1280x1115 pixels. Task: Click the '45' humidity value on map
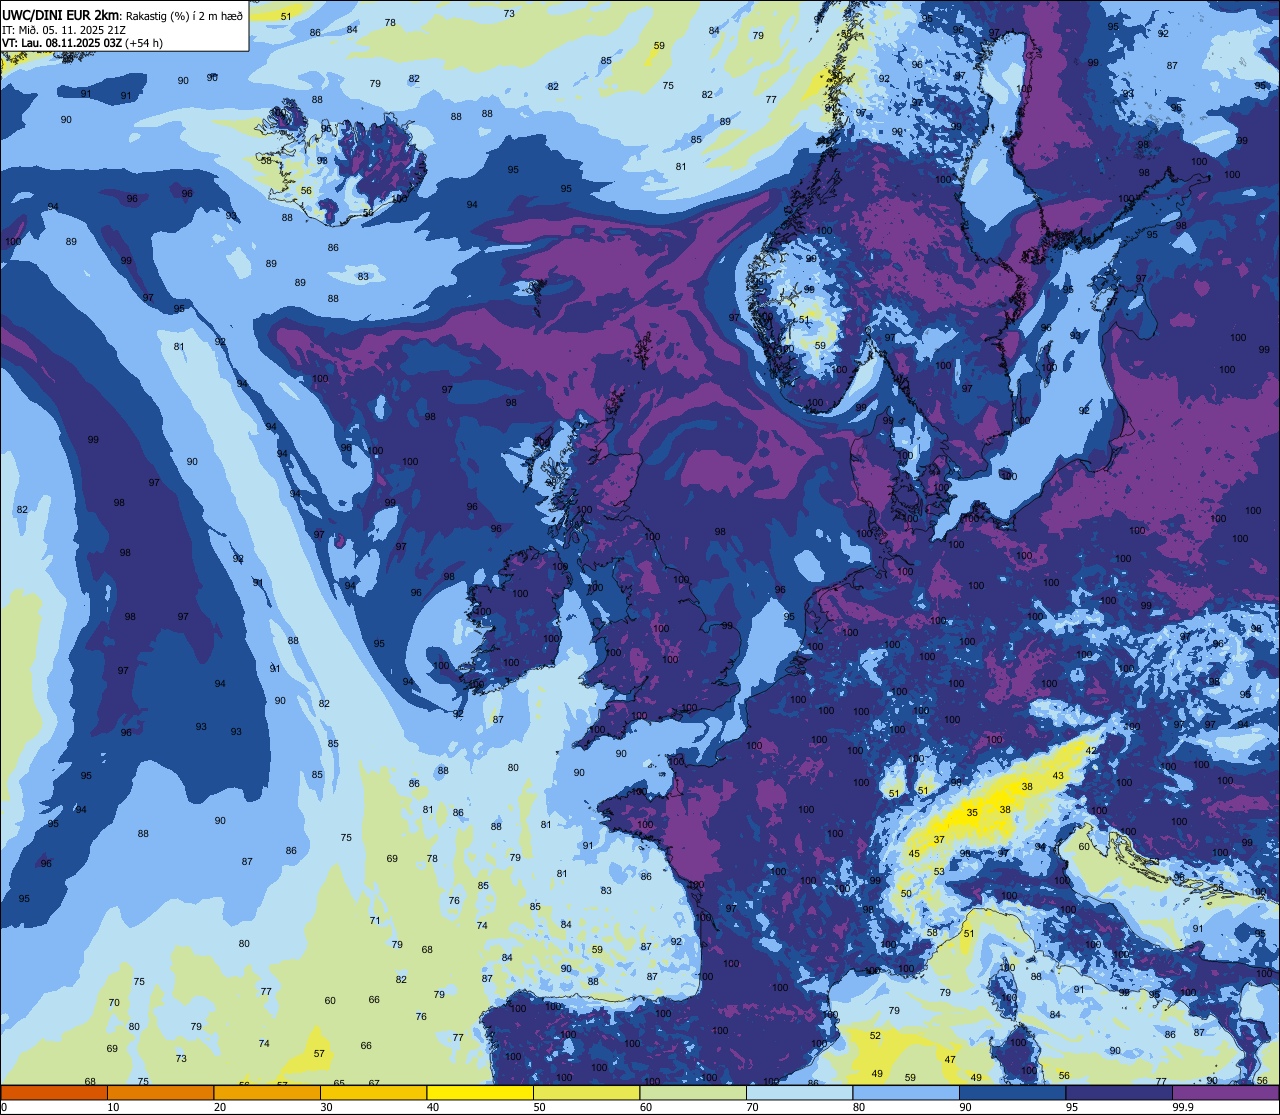(914, 853)
